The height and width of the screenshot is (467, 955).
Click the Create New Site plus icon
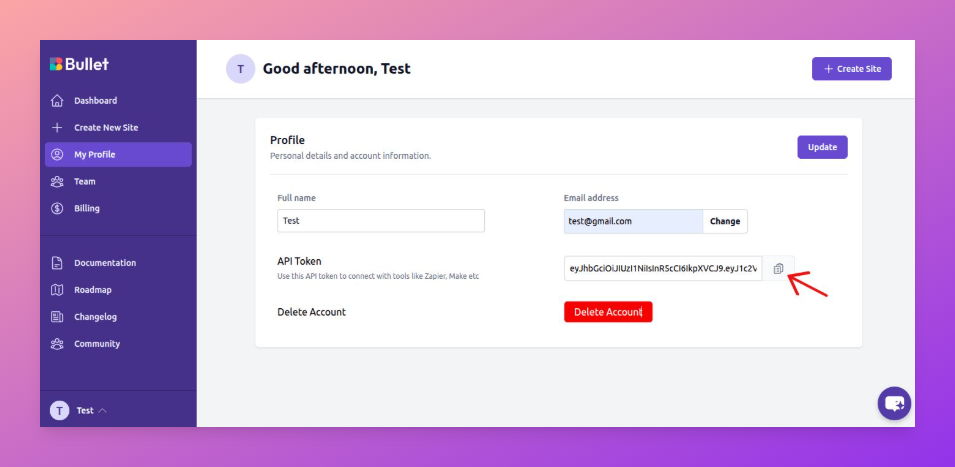pos(57,128)
